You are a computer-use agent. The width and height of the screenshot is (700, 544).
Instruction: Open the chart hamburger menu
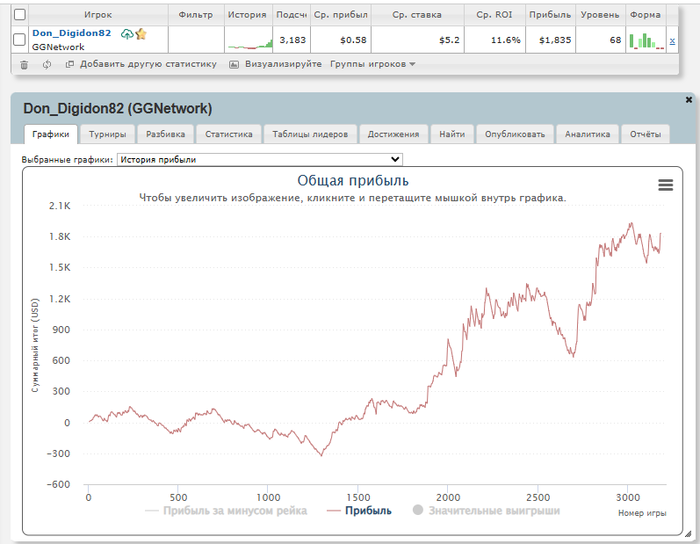coord(665,185)
